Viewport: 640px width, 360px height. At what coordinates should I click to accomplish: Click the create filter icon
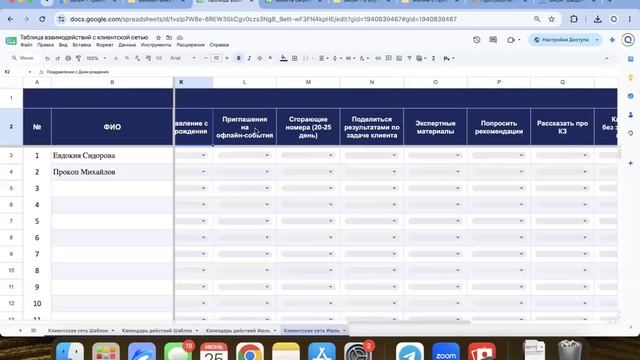409,58
